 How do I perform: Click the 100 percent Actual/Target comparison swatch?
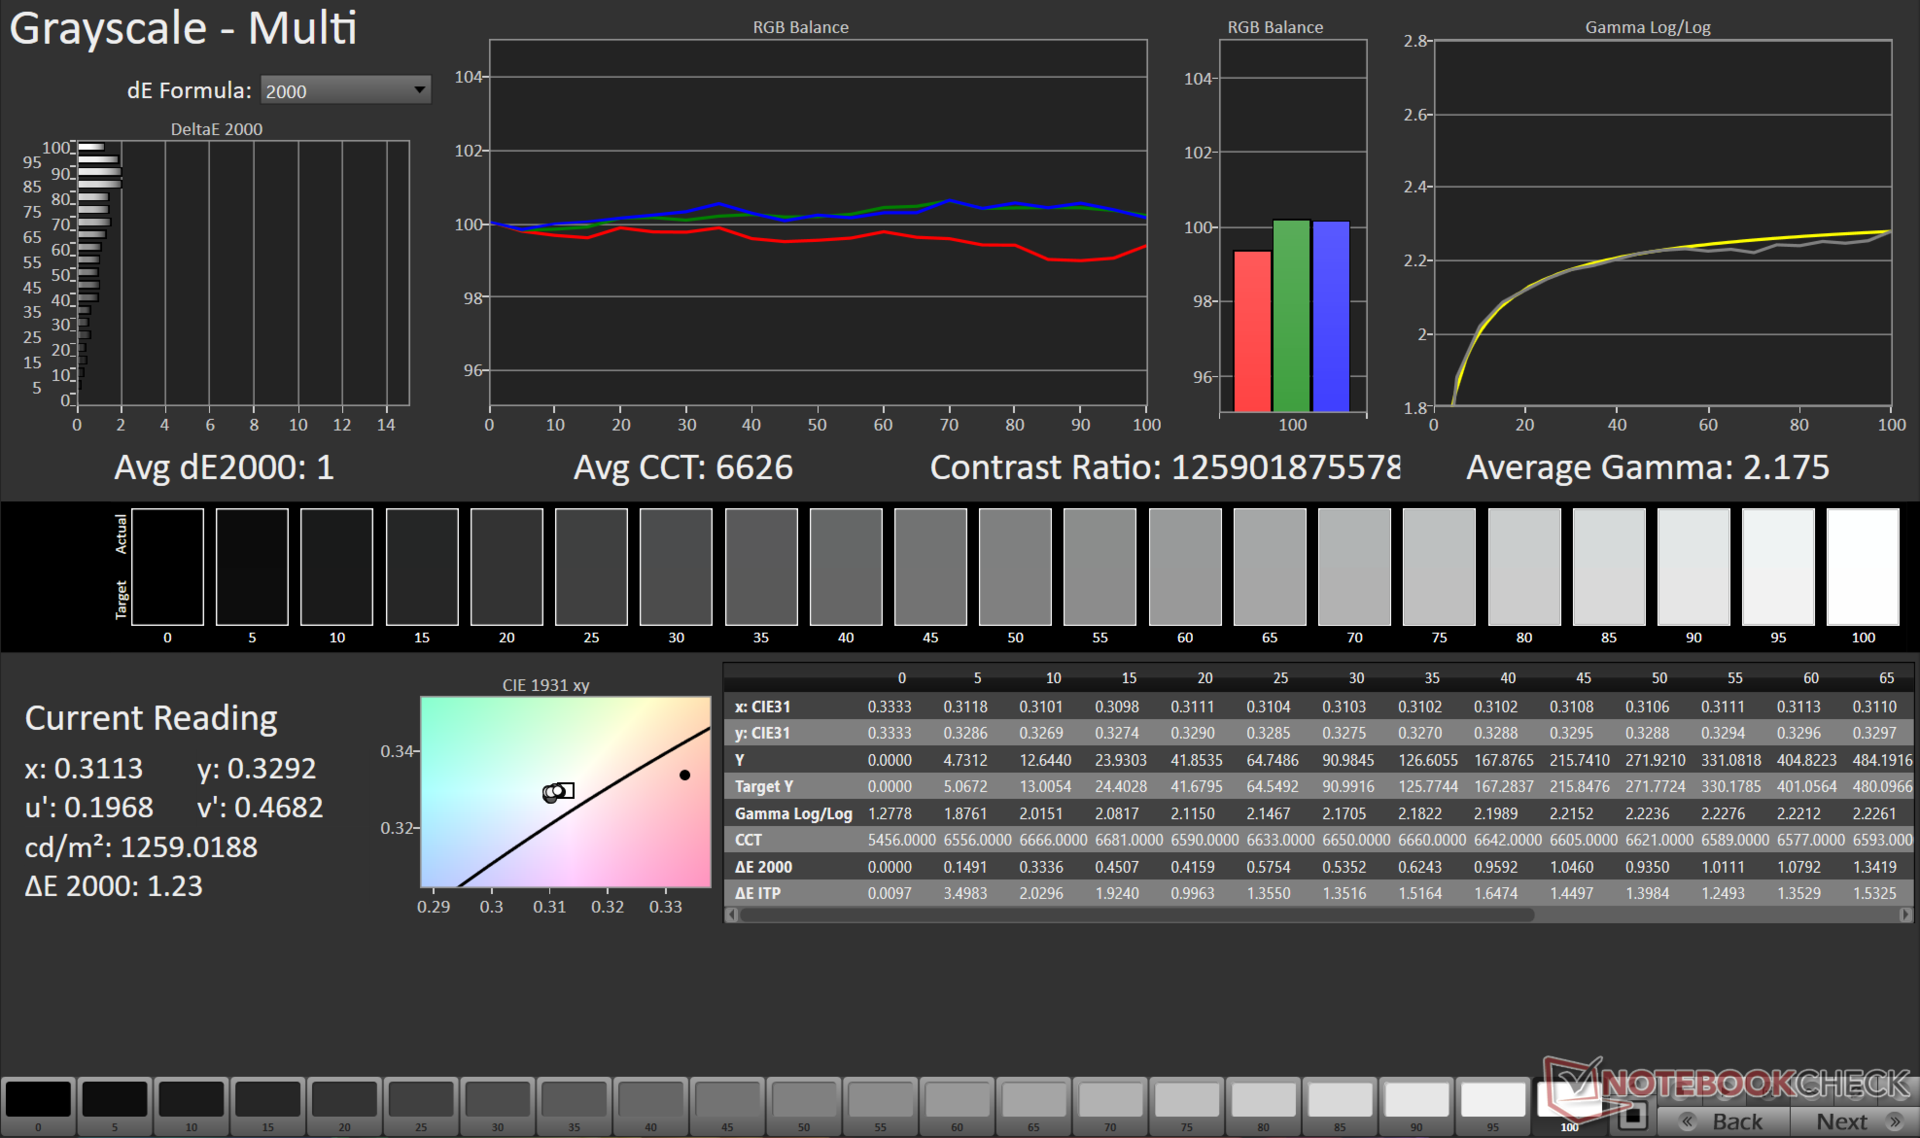(1862, 566)
